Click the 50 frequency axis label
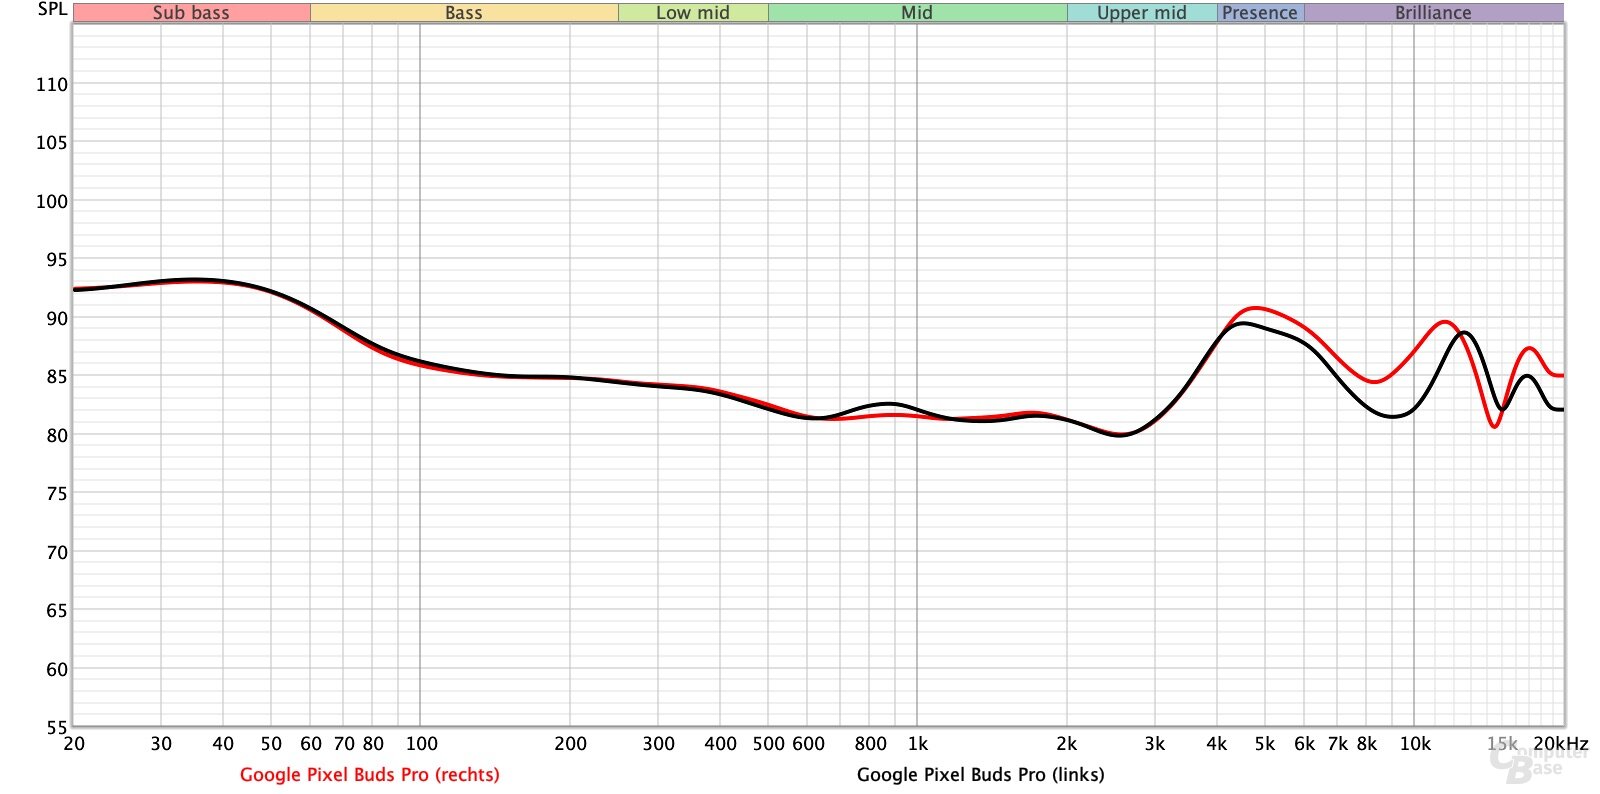Image resolution: width=1600 pixels, height=794 pixels. click(x=271, y=744)
